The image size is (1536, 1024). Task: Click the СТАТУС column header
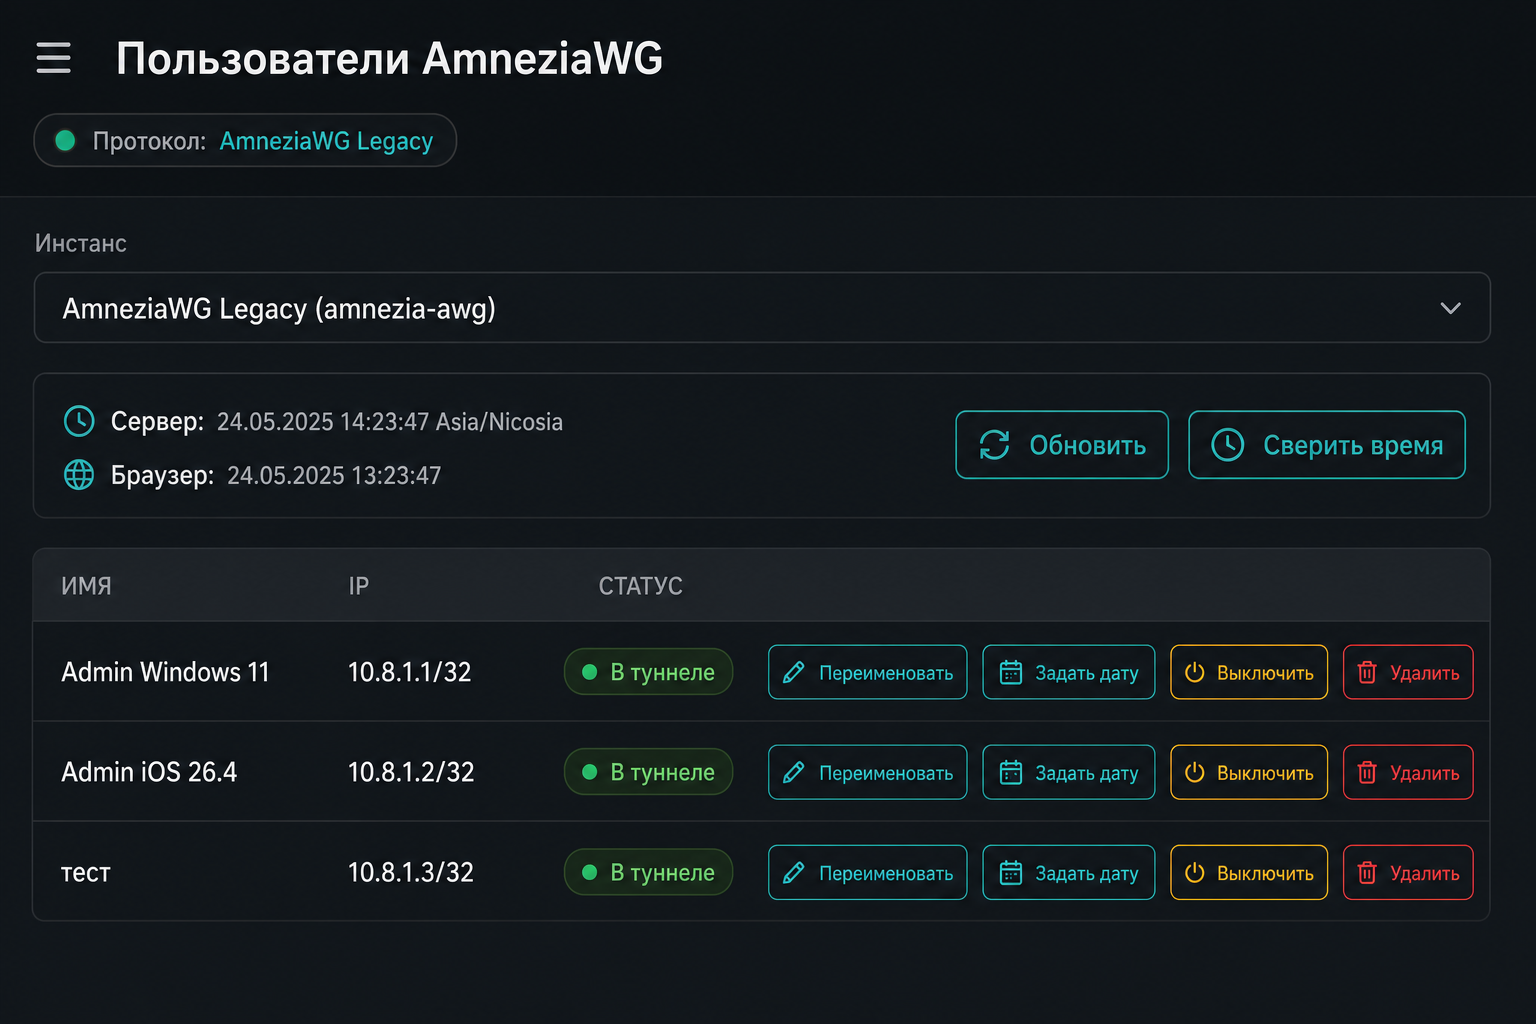(x=641, y=586)
